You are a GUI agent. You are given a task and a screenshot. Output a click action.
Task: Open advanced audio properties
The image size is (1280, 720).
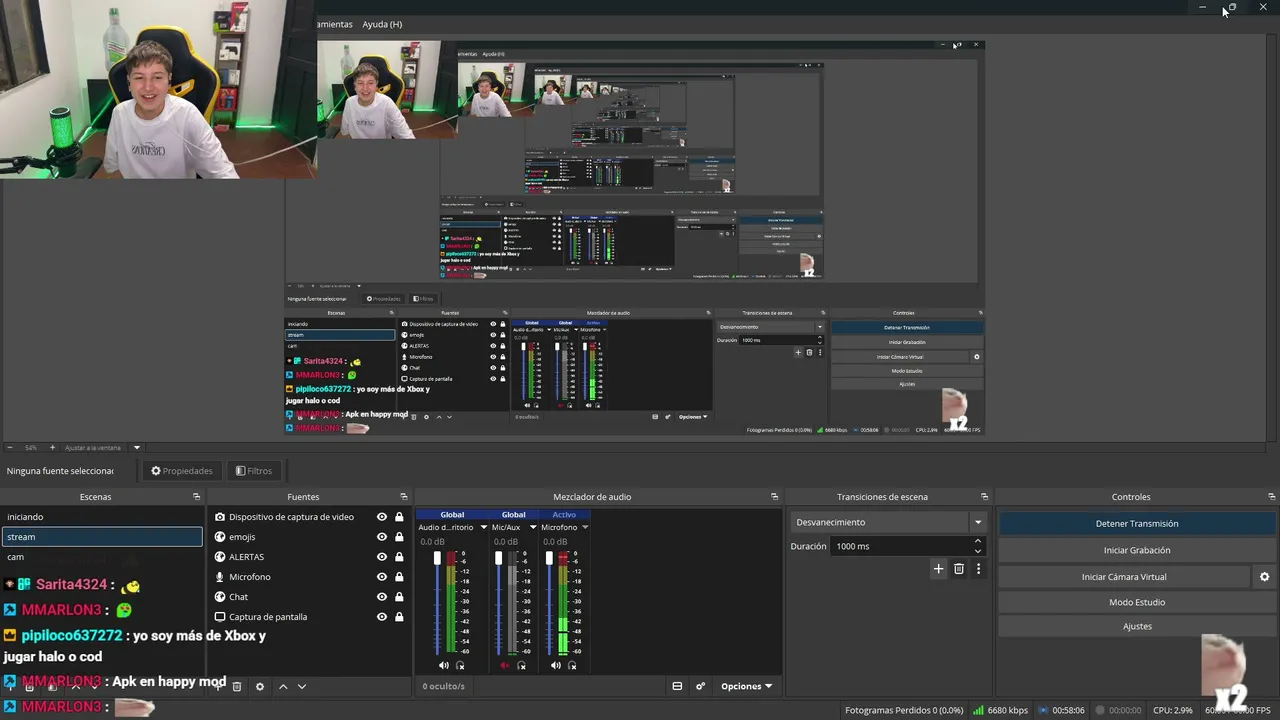(x=700, y=686)
